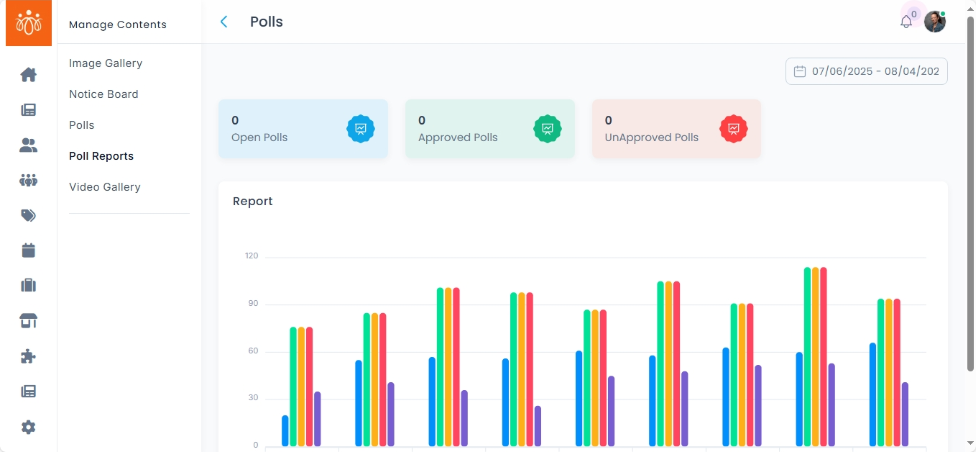Open the Polls menu item
This screenshot has height=452, width=976.
click(x=82, y=125)
